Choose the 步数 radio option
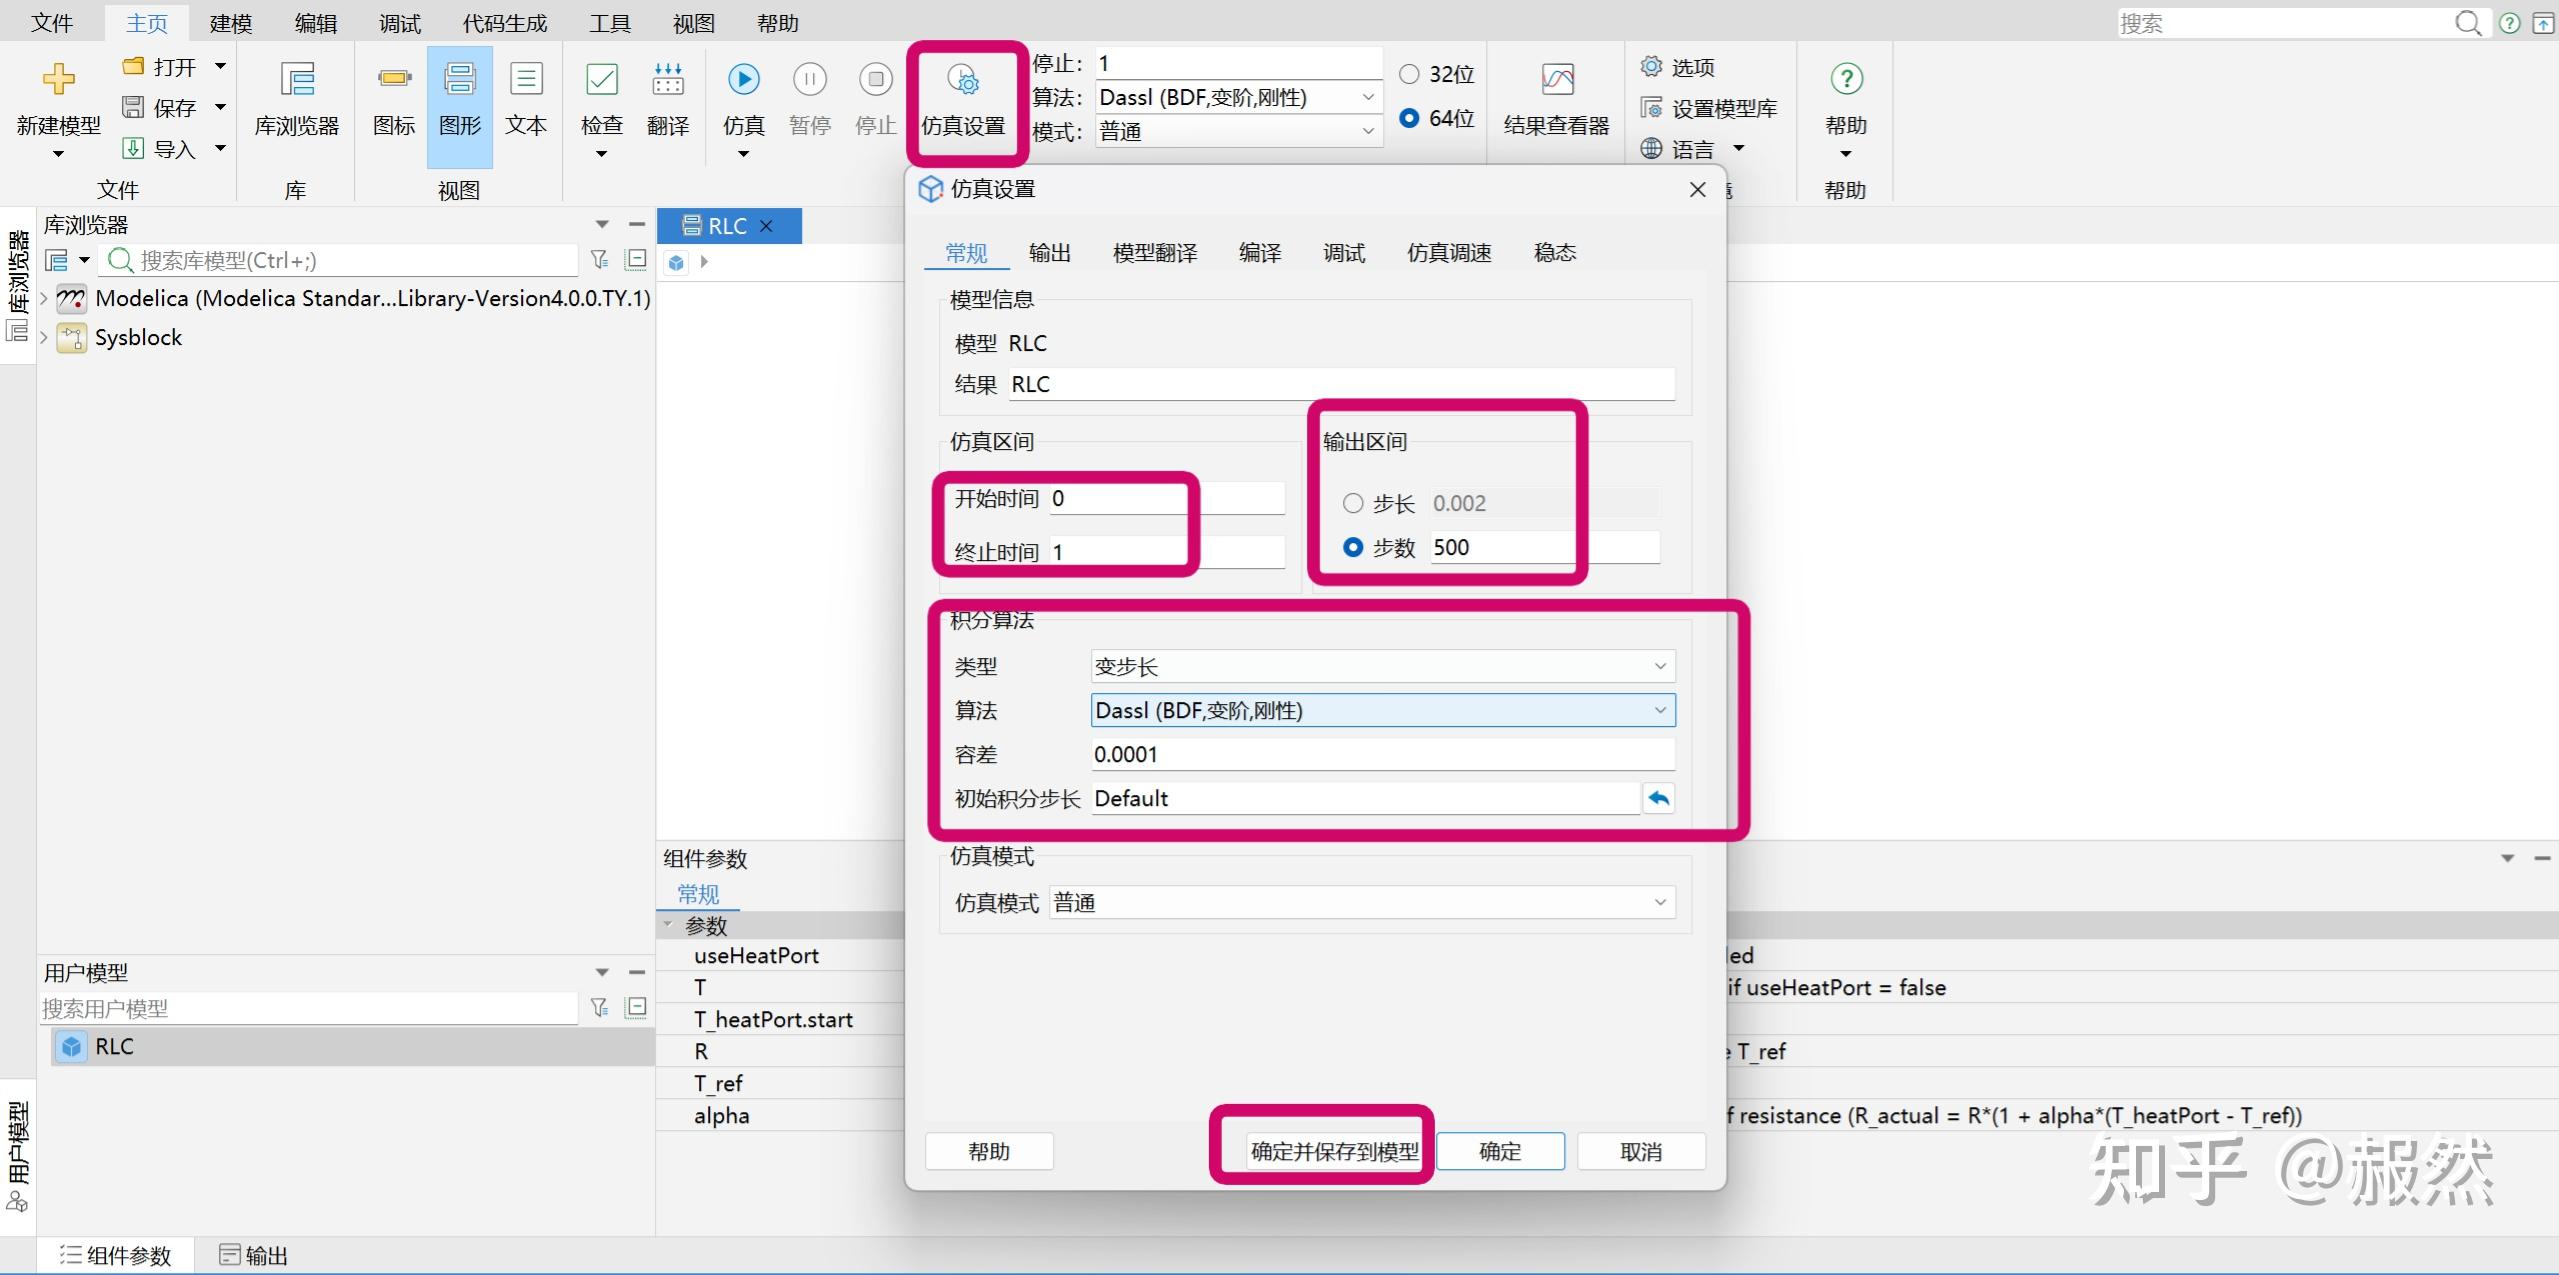The height and width of the screenshot is (1275, 2559). [x=1353, y=547]
